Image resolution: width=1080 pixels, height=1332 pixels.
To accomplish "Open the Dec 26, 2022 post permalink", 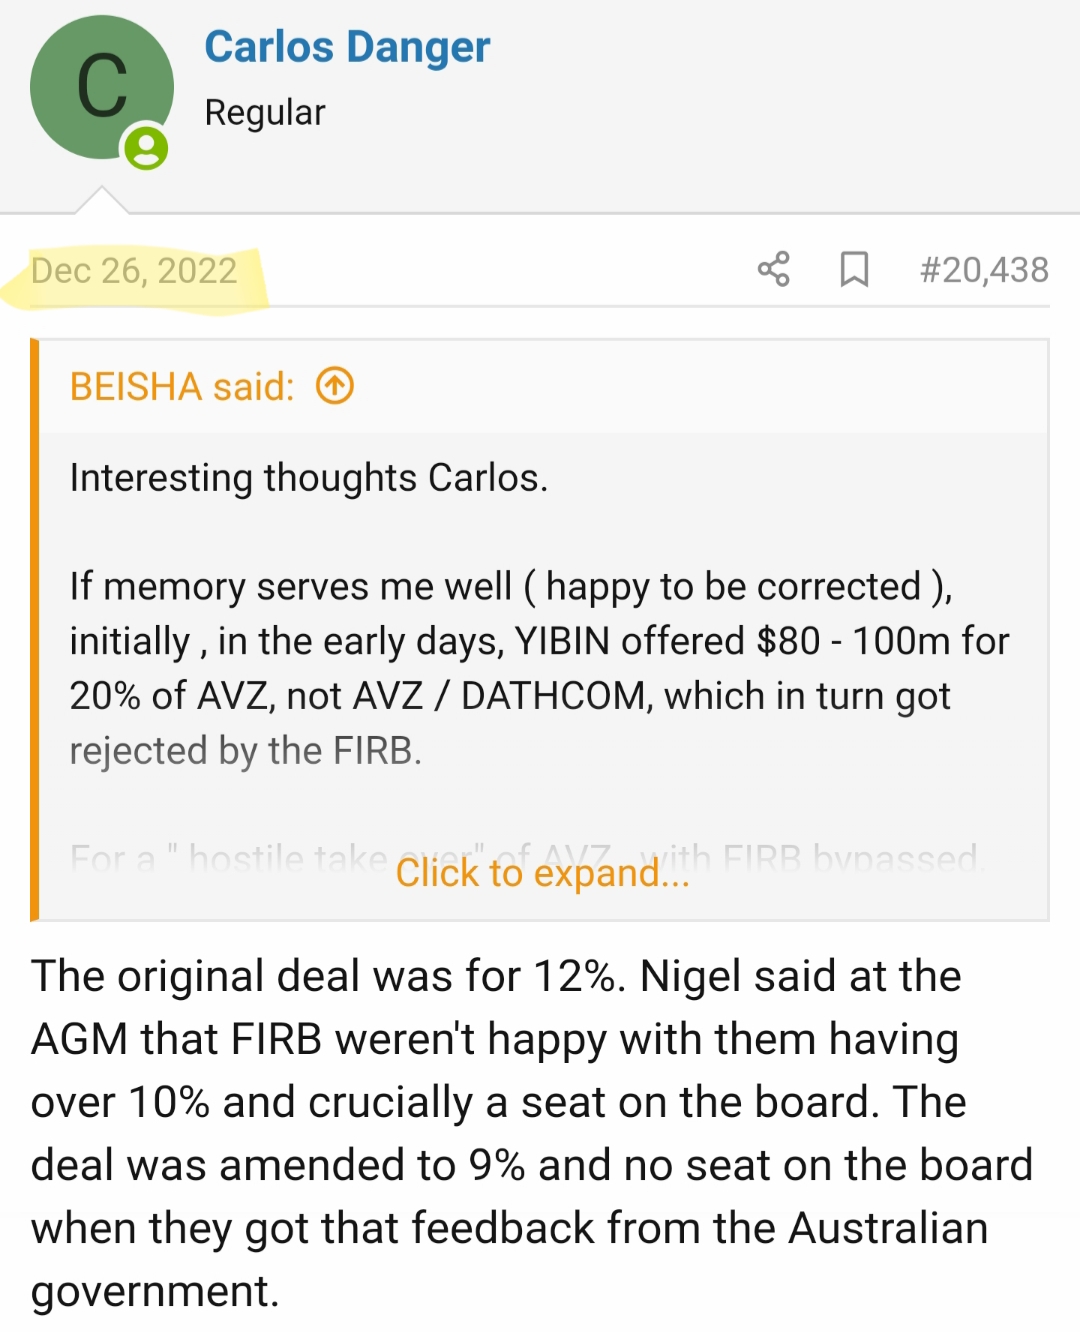I will coord(134,271).
